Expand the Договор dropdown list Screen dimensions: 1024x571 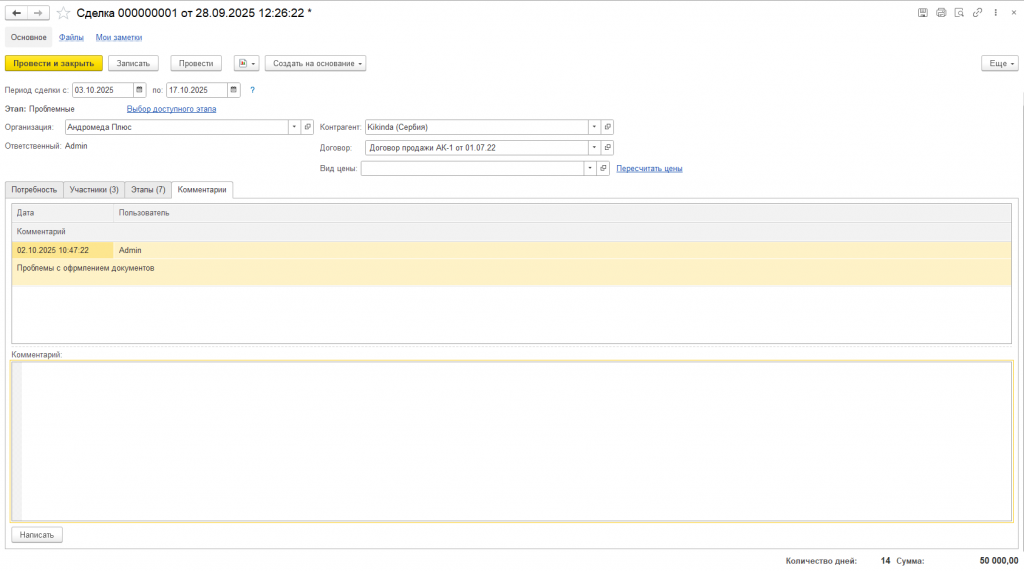coord(594,148)
